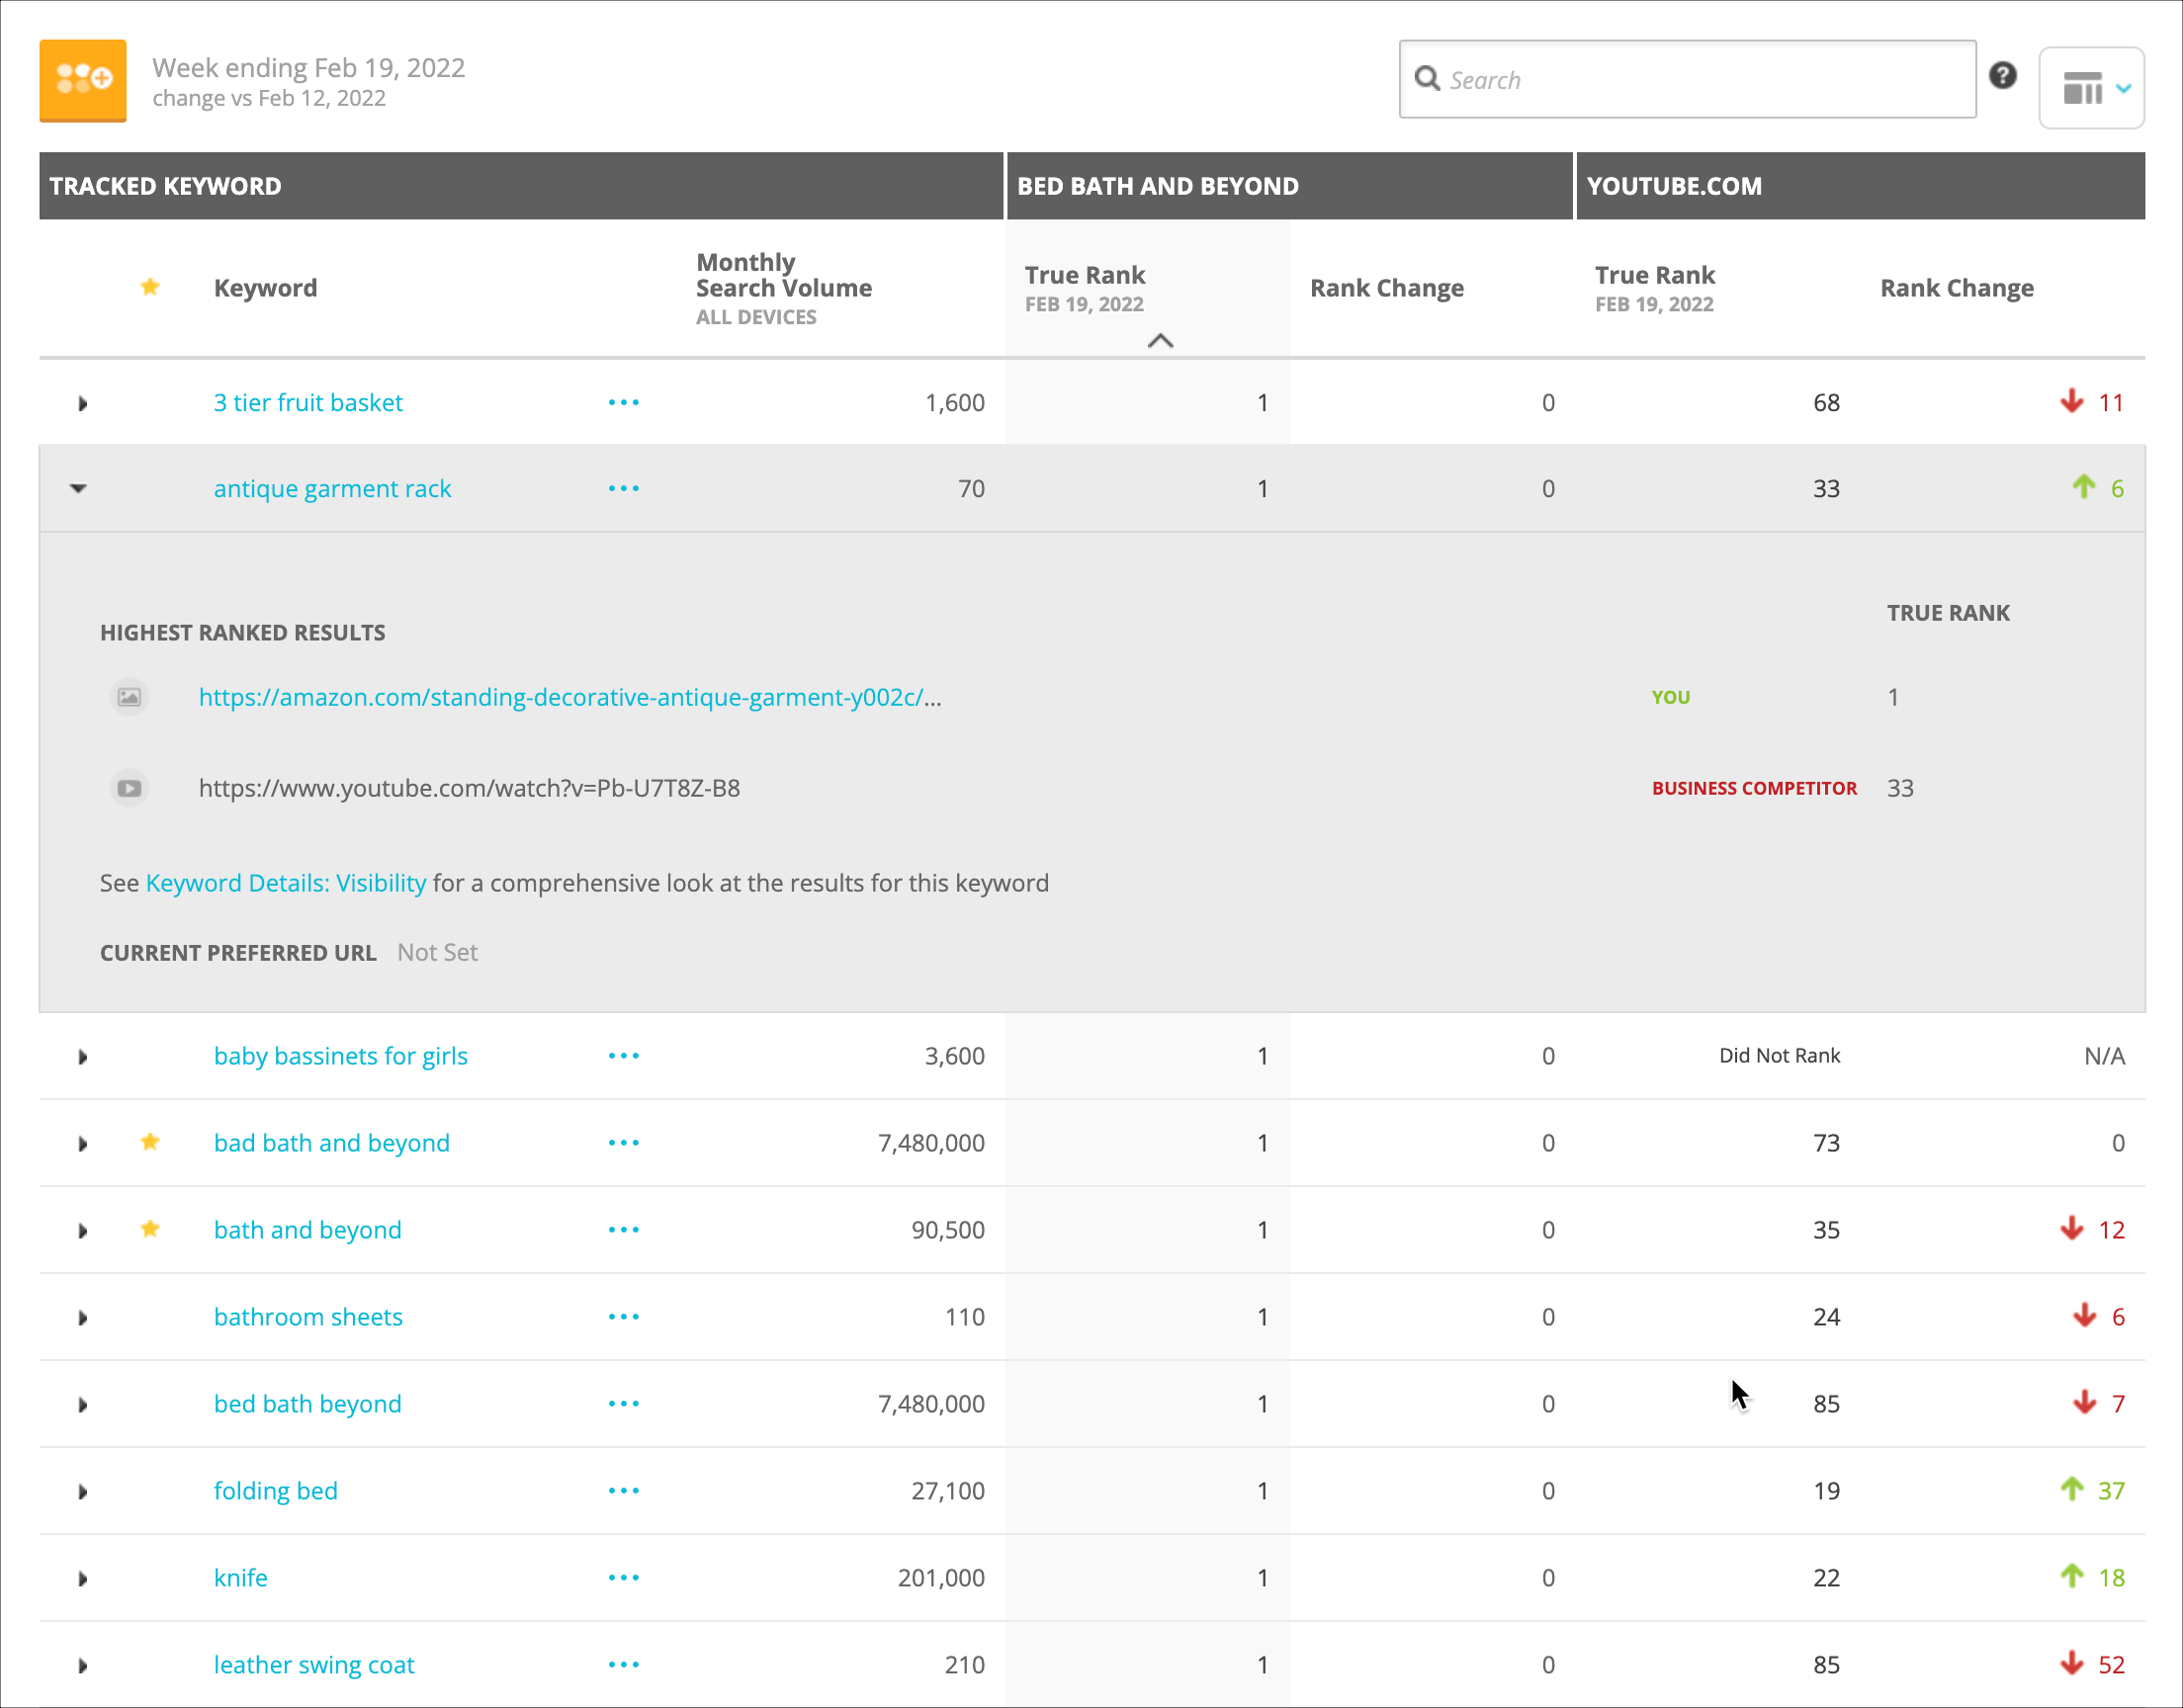Expand the bad bath and beyond row
The width and height of the screenshot is (2183, 1708).
click(x=83, y=1144)
